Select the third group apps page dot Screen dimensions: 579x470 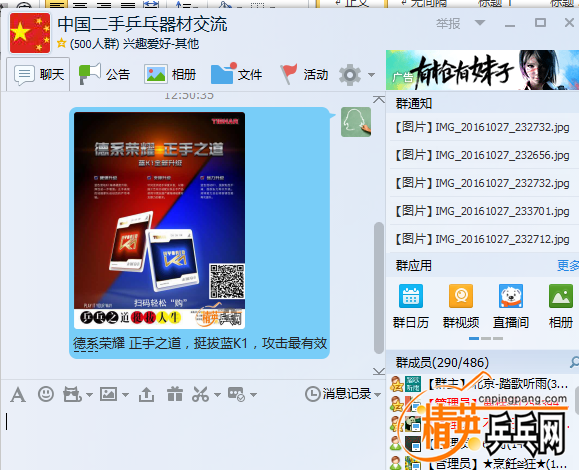pos(498,339)
